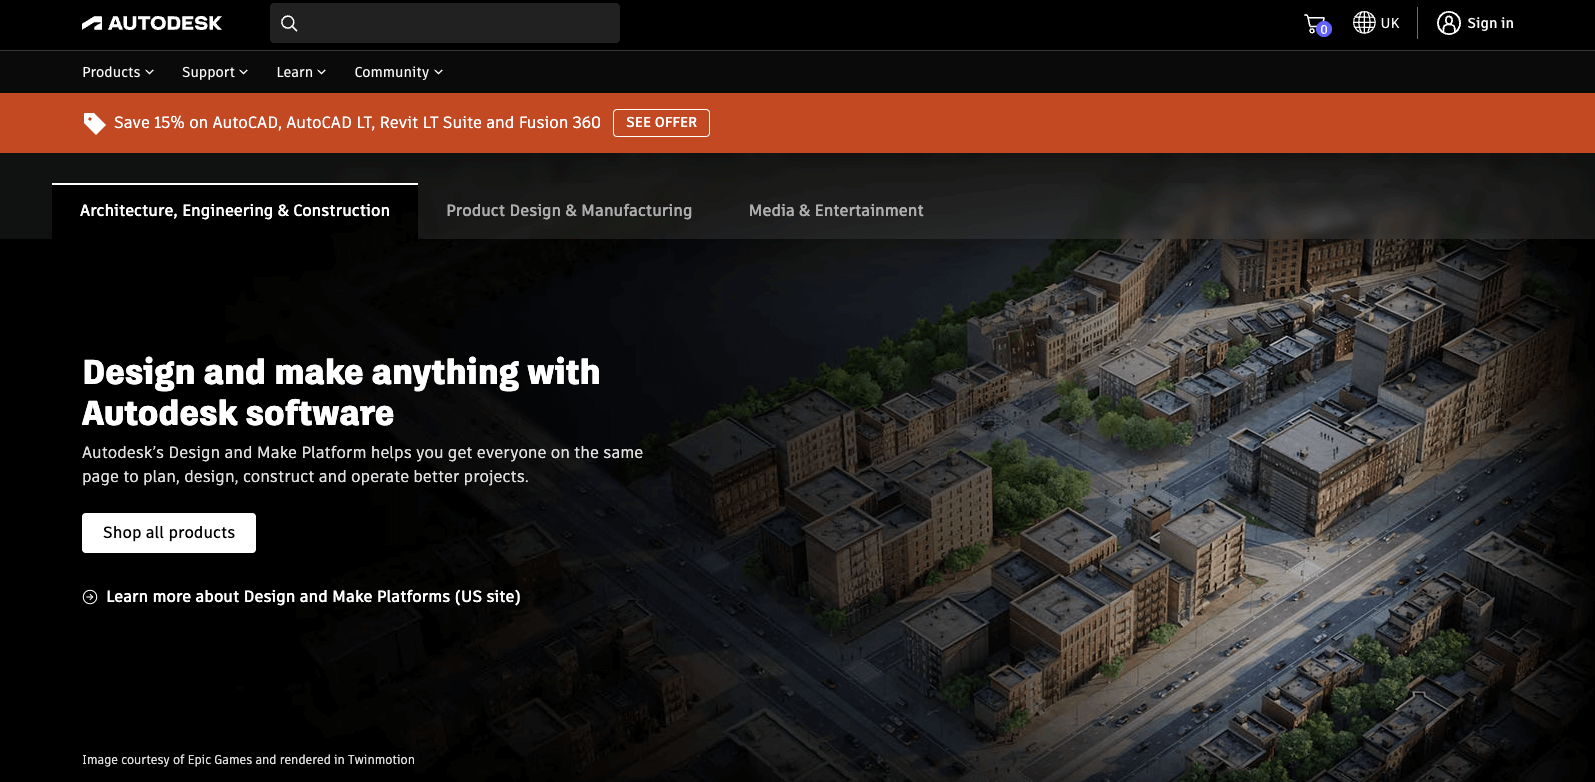Image resolution: width=1595 pixels, height=782 pixels.
Task: Click the Autodesk logo
Action: [152, 23]
